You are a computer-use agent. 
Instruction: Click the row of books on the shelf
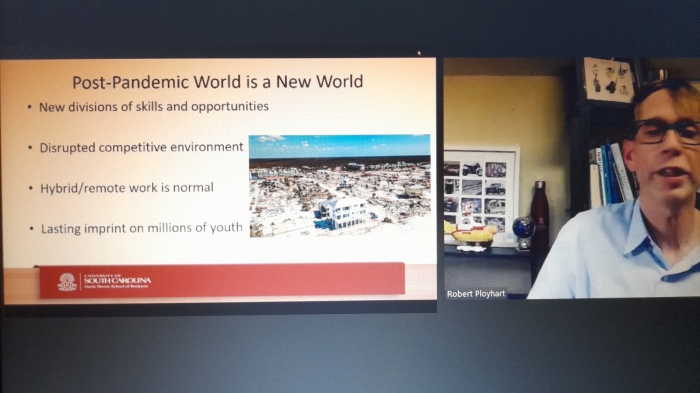coord(612,175)
